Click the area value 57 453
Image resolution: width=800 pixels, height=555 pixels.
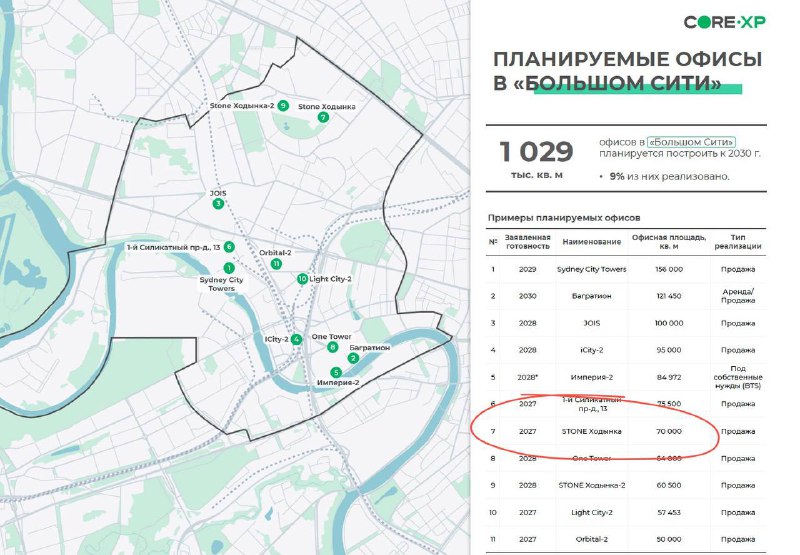(669, 512)
